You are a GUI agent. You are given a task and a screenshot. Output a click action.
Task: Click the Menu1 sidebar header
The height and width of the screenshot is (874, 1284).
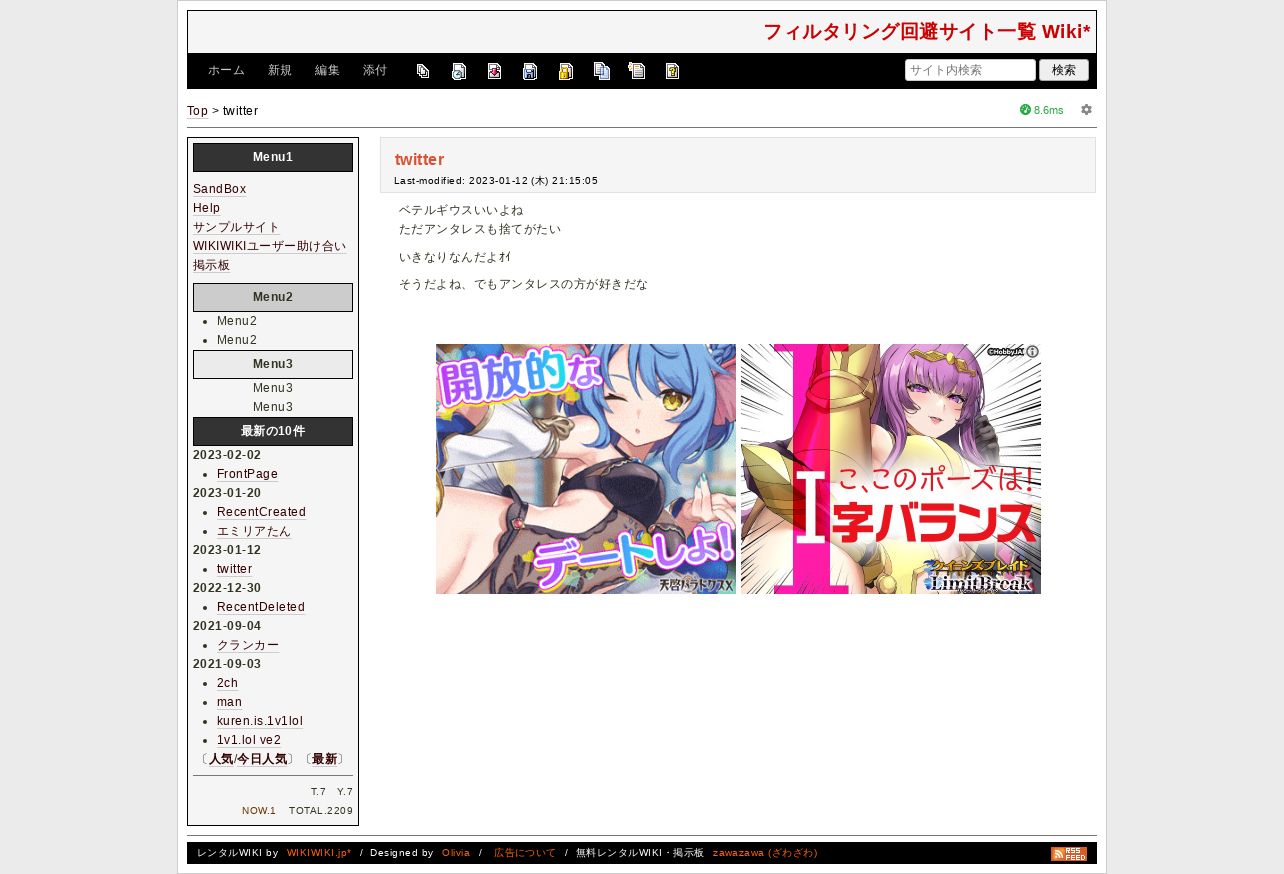pos(273,157)
